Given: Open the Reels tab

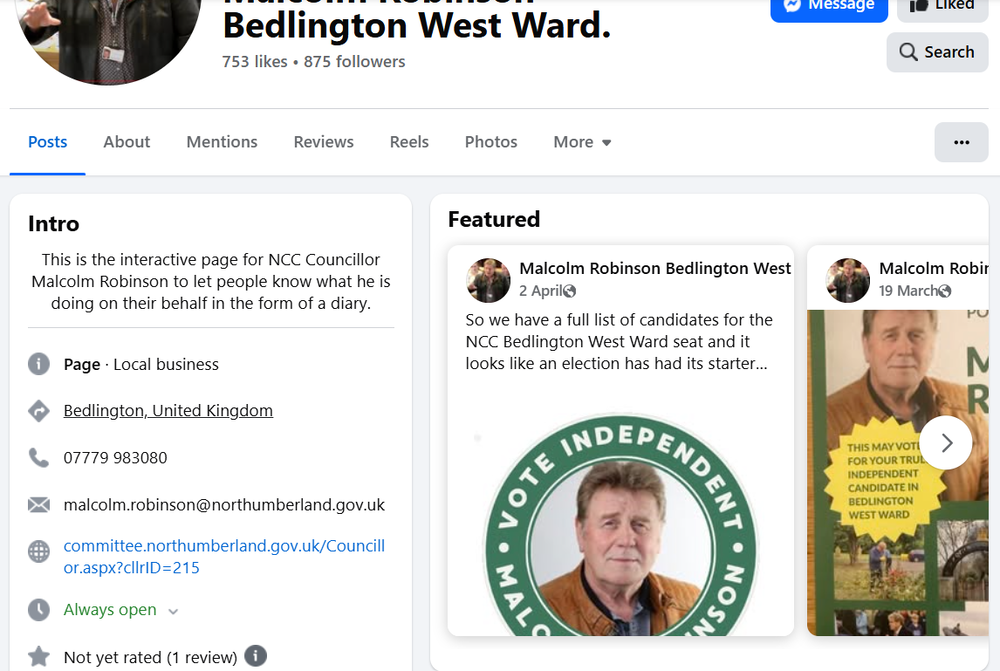Looking at the screenshot, I should [409, 142].
